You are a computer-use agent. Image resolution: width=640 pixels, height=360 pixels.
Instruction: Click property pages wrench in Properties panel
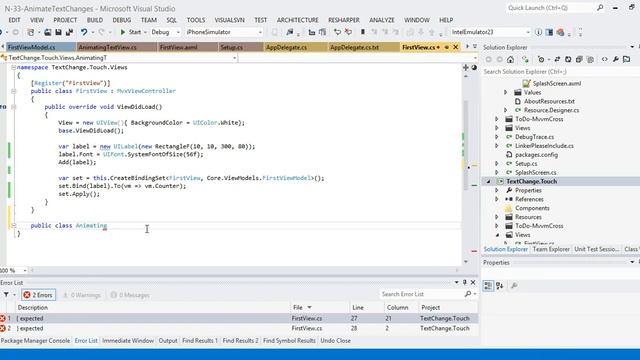click(x=514, y=286)
